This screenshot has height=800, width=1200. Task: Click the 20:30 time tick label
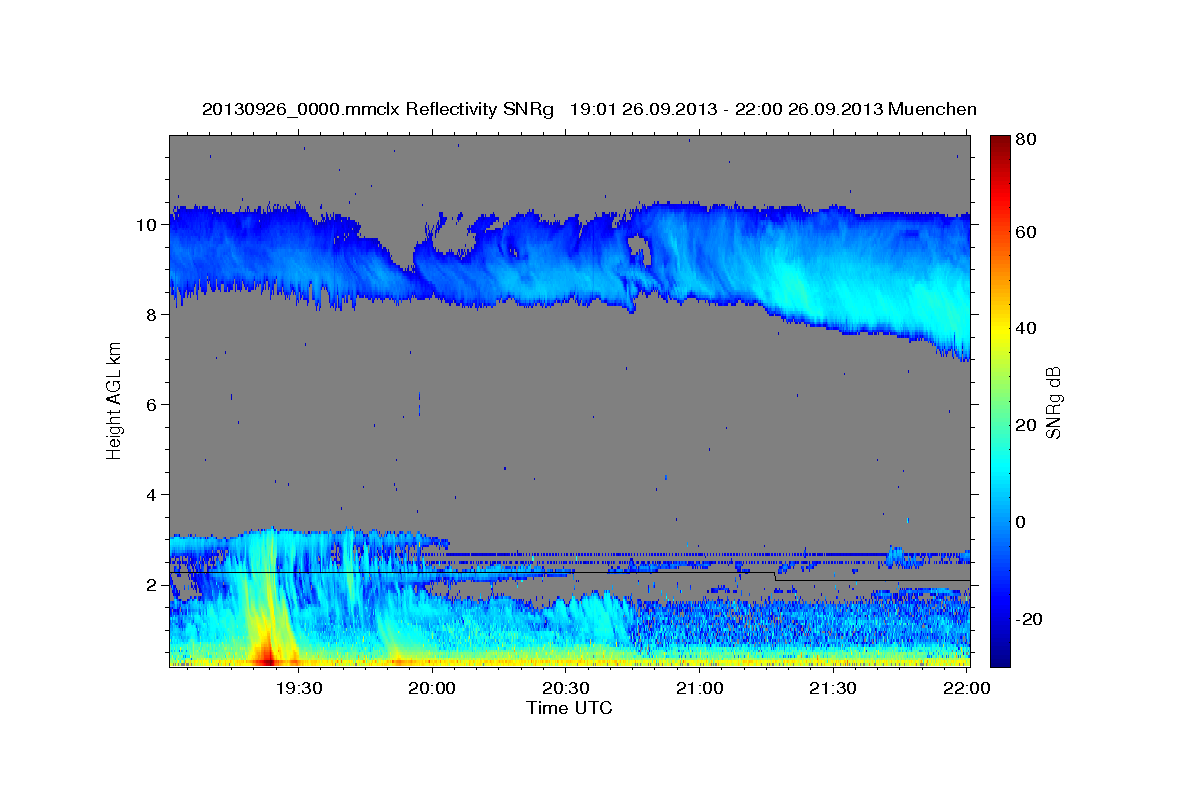coord(566,688)
